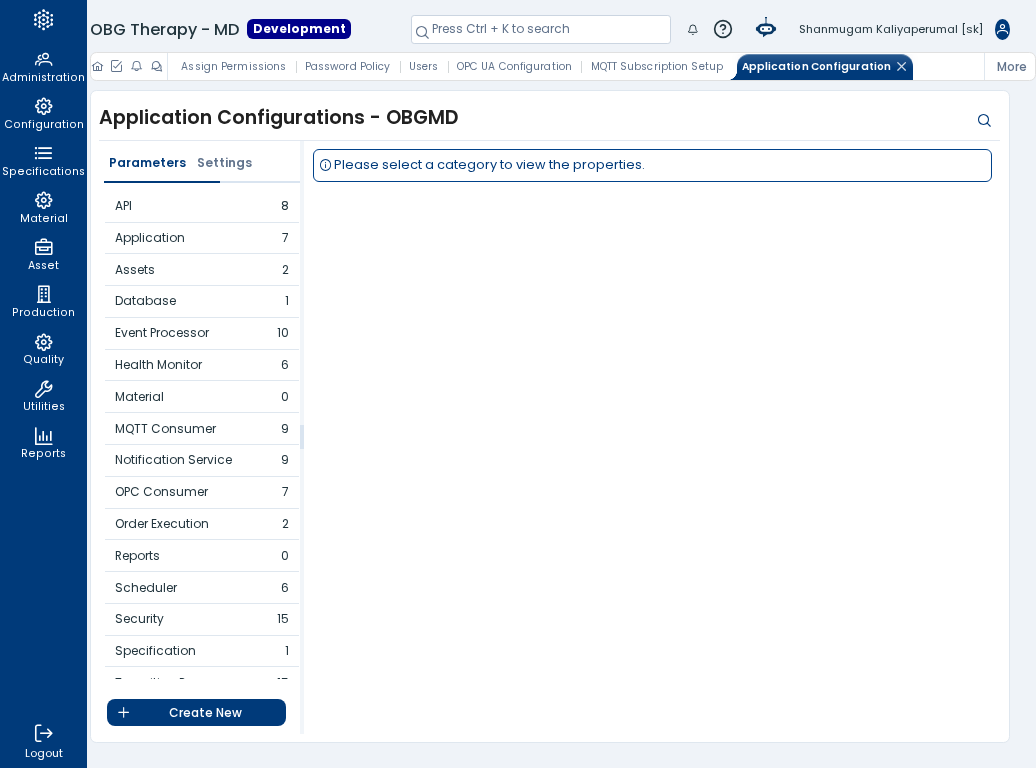This screenshot has width=1036, height=768.
Task: Open the Reports sidebar menu
Action: tap(44, 443)
